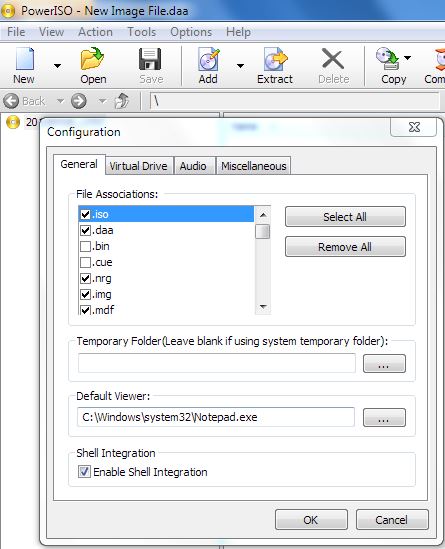445x549 pixels.
Task: Open the Tools menu
Action: (141, 32)
